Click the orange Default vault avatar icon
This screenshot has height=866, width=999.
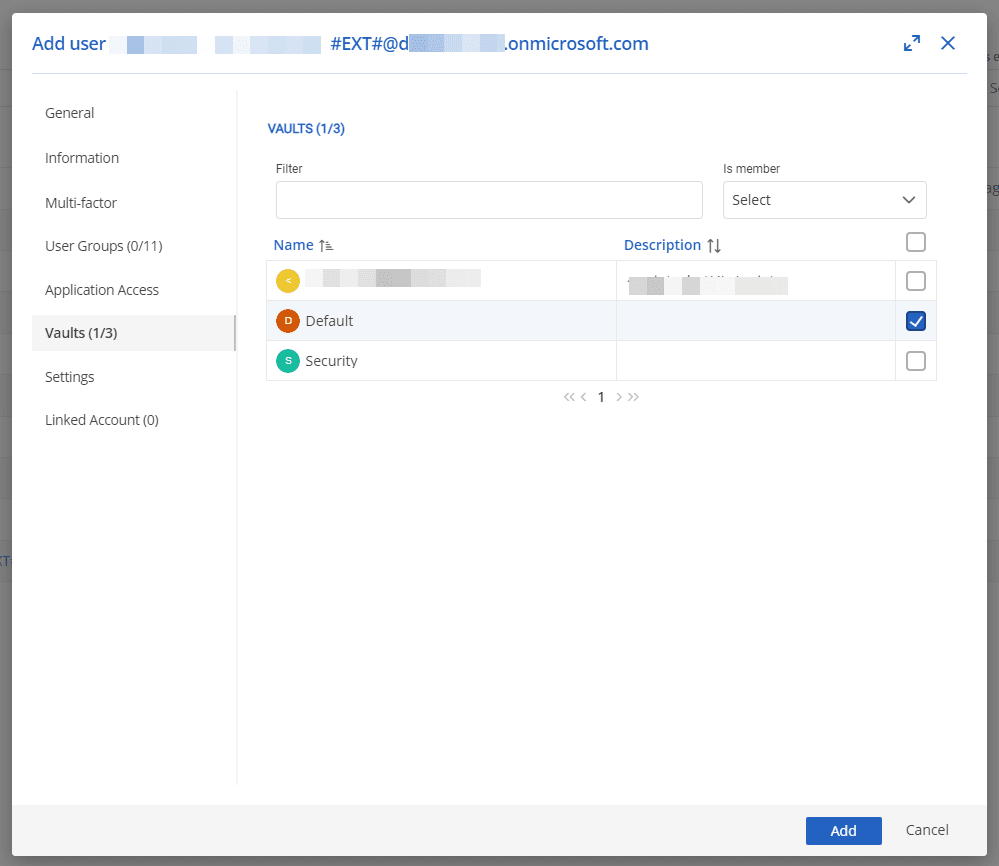288,321
